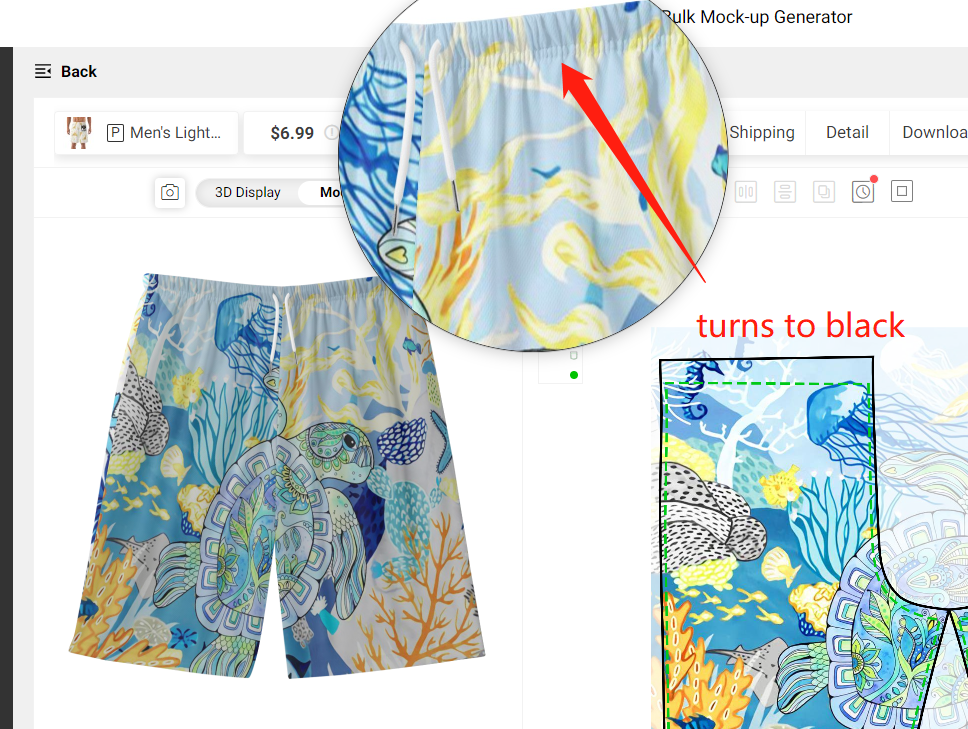Click the info icon next to $6.99
Viewport: 968px width, 729px height.
click(332, 133)
